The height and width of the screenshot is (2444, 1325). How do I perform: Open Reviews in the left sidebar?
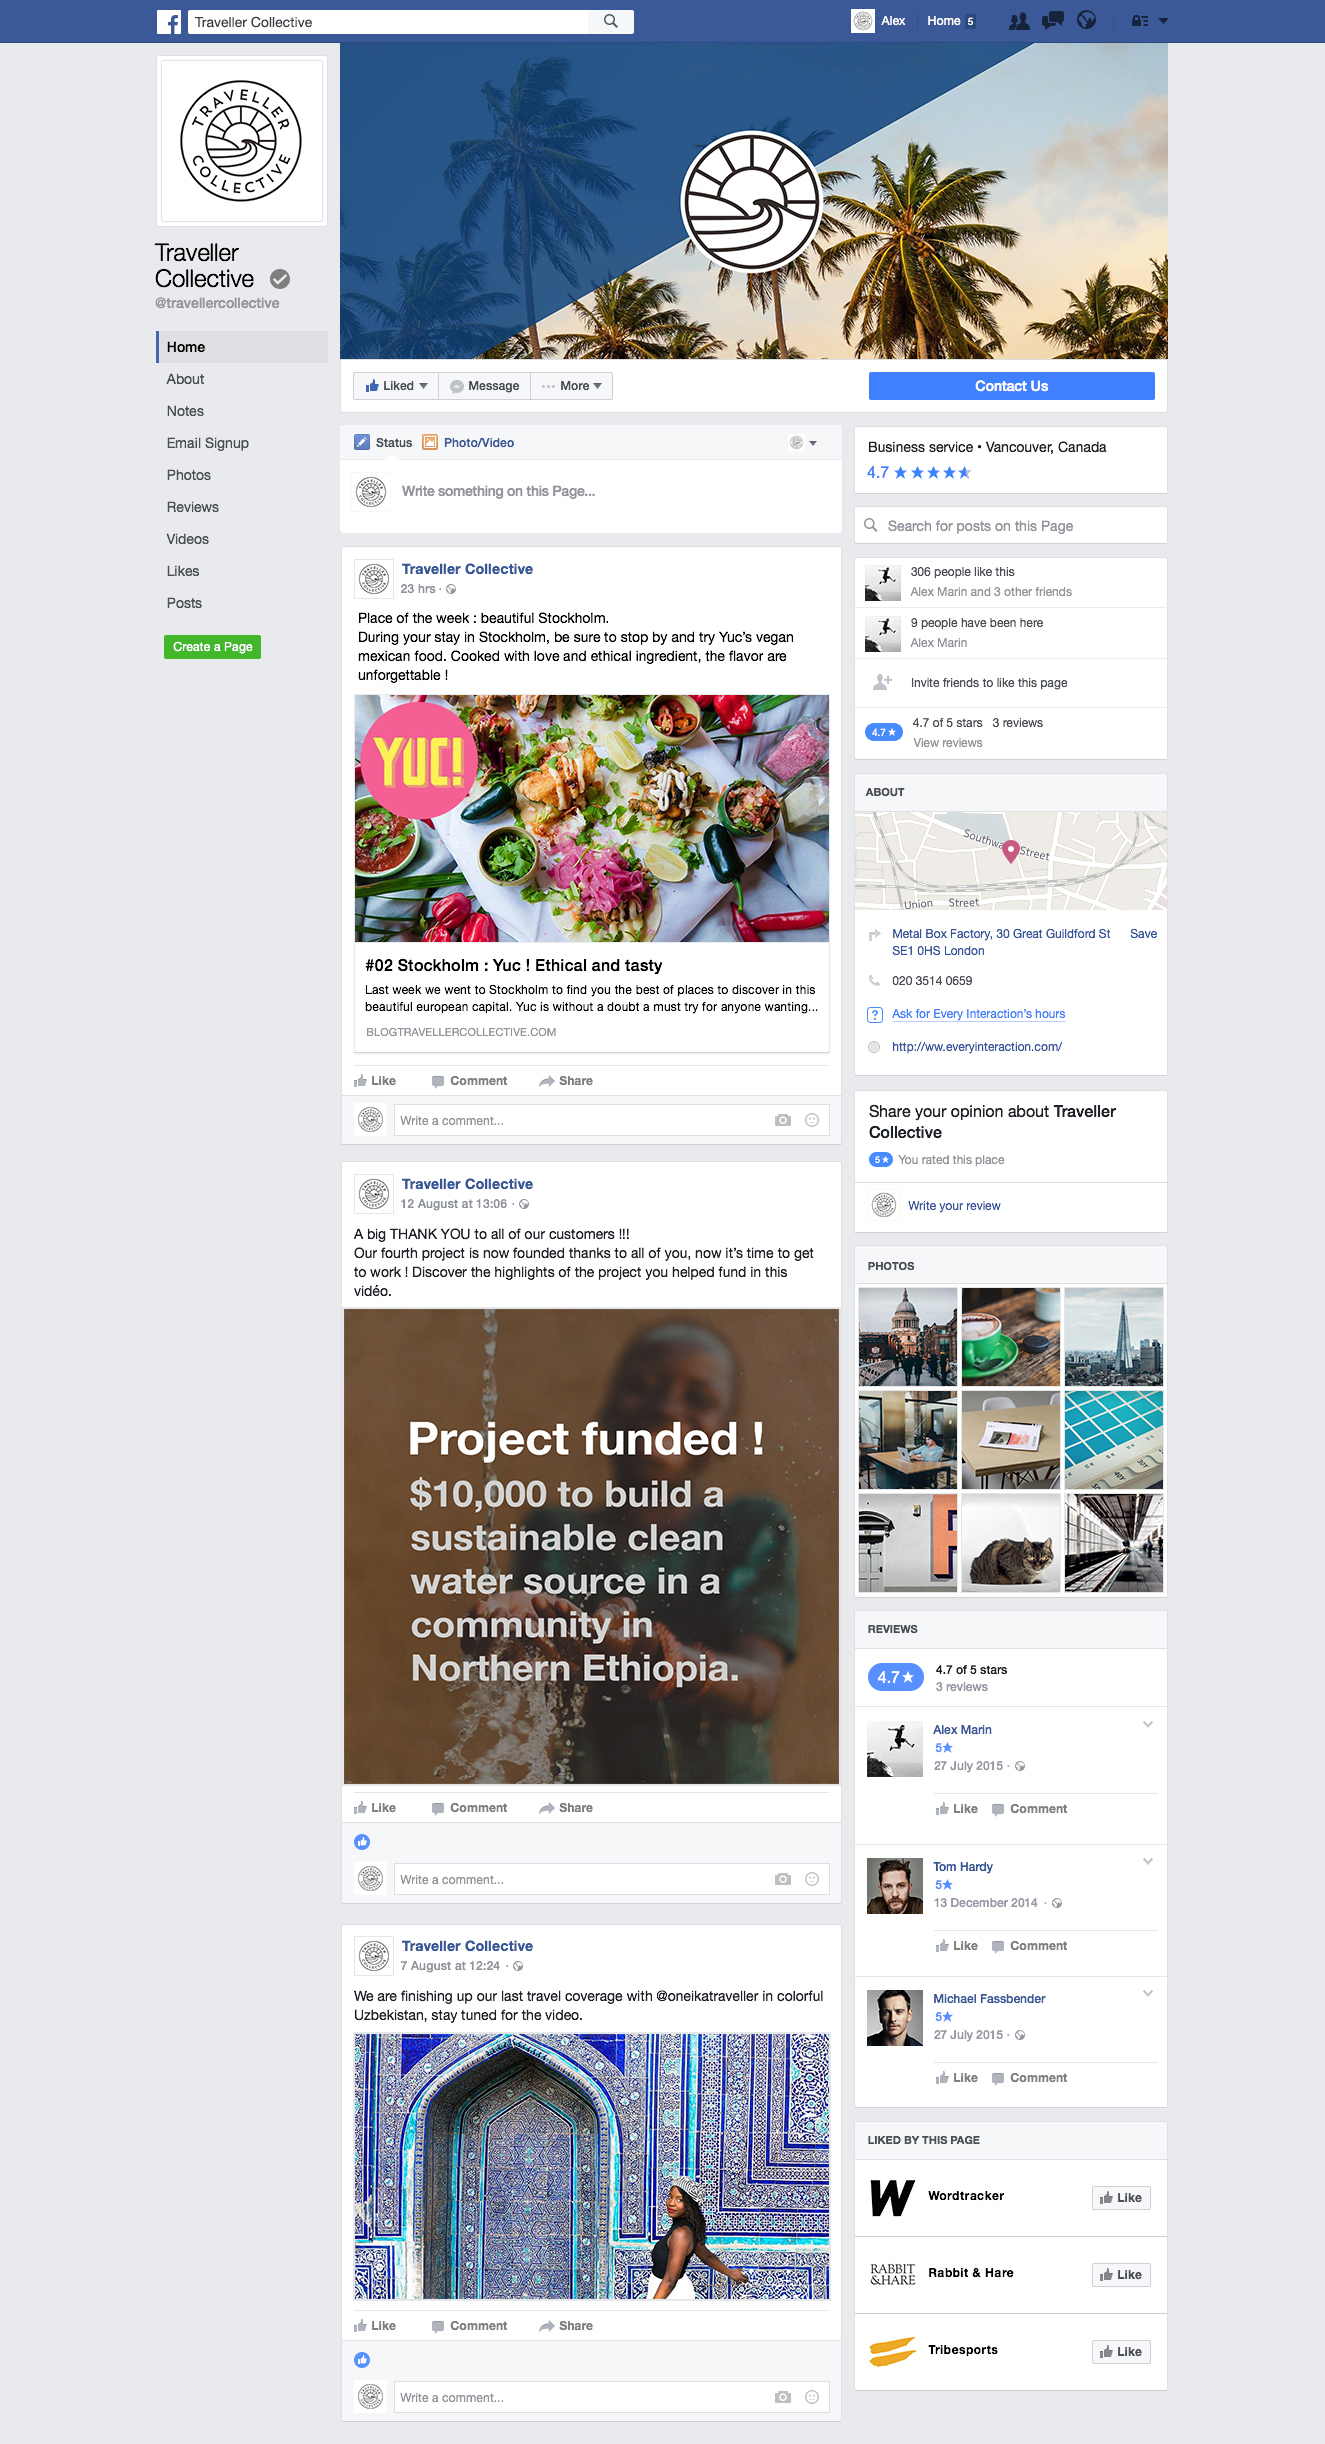tap(193, 507)
